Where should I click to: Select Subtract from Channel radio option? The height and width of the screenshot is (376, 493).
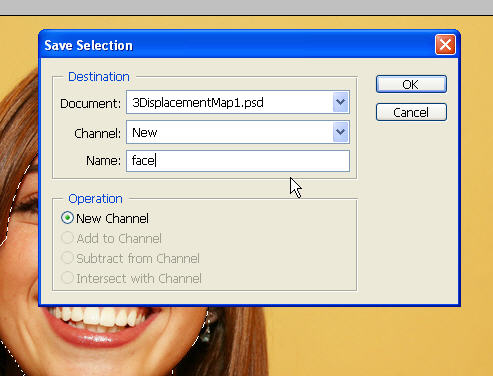(67, 258)
